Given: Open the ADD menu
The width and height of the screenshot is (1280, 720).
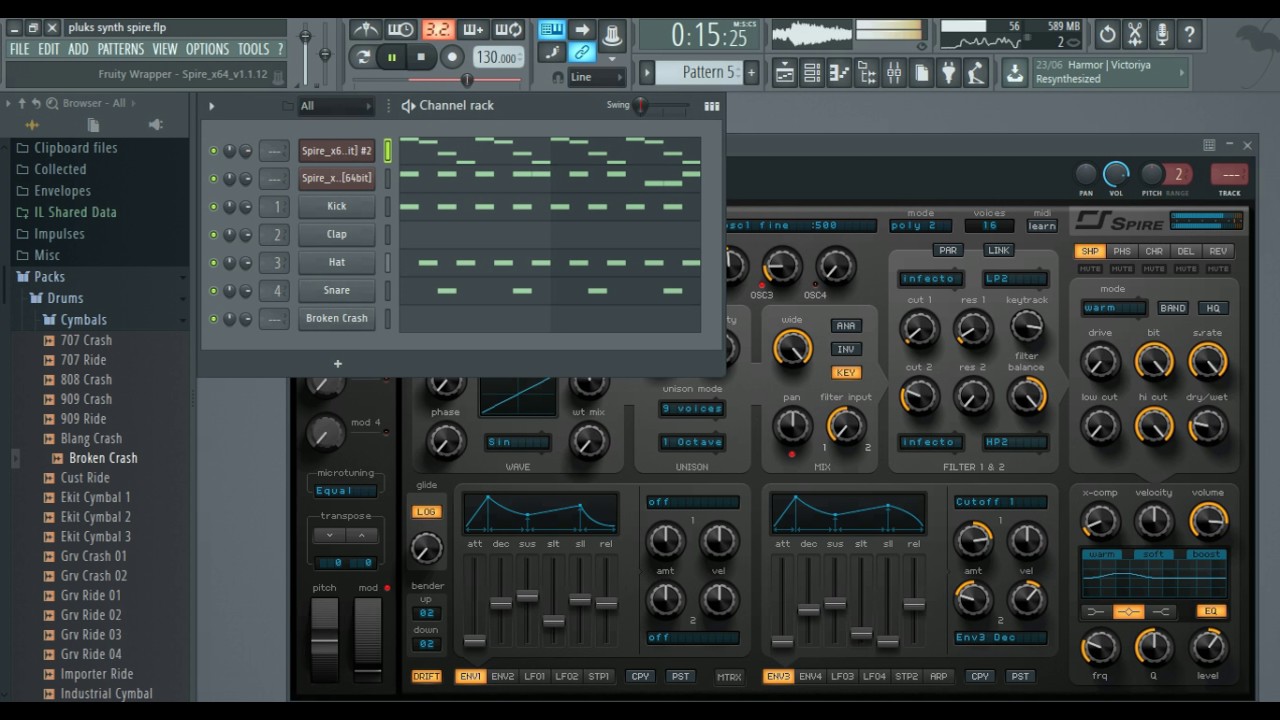Looking at the screenshot, I should (x=78, y=49).
